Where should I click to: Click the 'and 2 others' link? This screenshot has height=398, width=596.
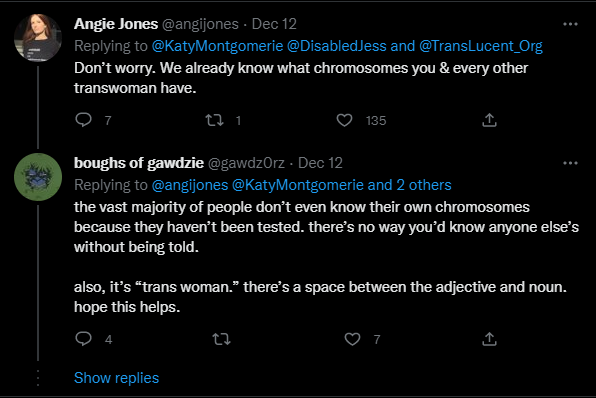(x=409, y=185)
